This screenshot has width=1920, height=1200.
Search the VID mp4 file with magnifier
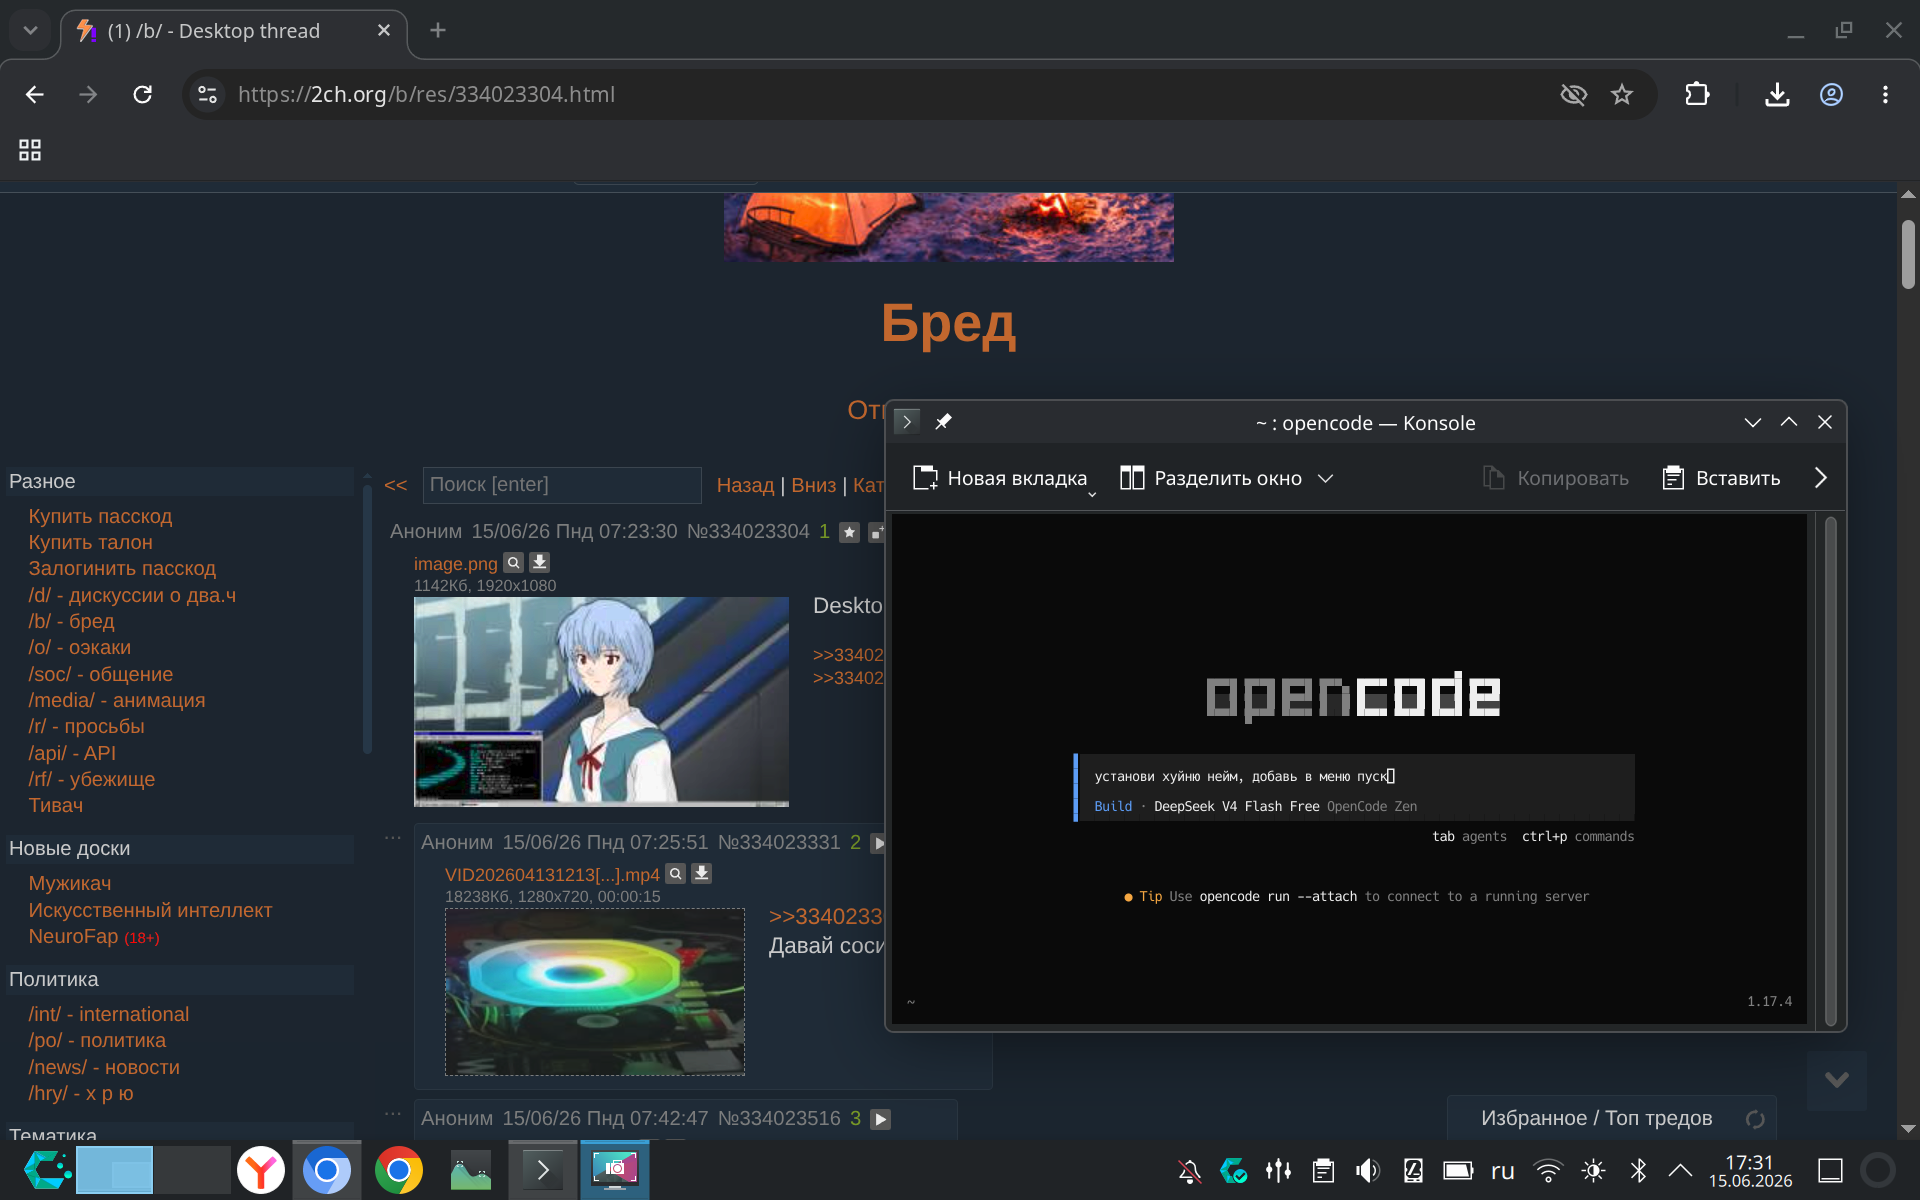coord(676,874)
